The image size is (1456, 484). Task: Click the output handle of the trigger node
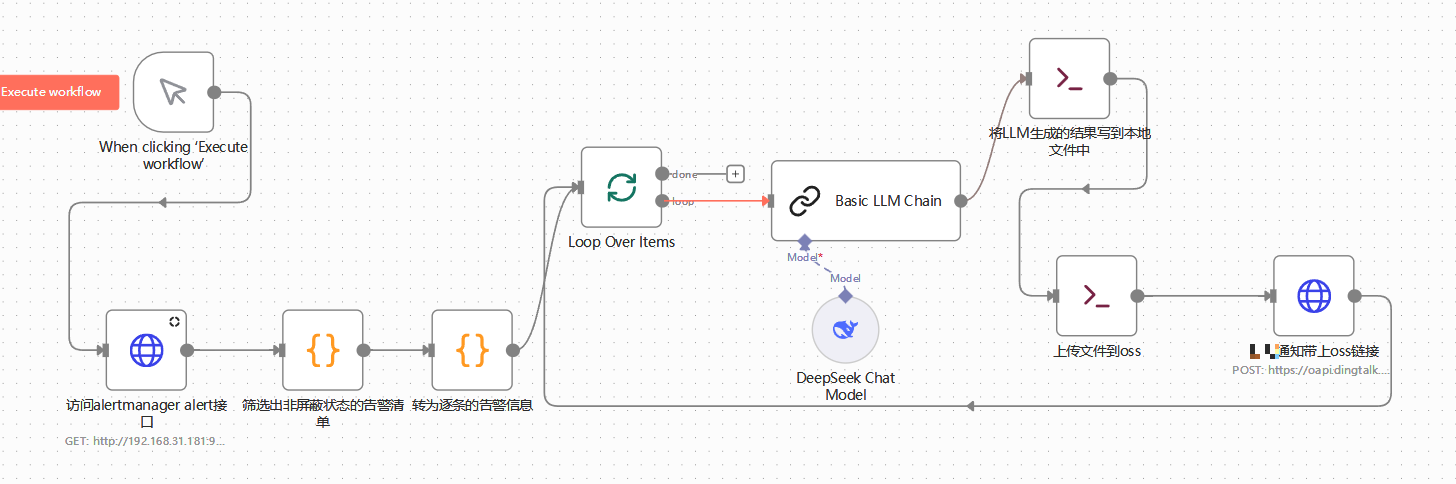point(213,92)
